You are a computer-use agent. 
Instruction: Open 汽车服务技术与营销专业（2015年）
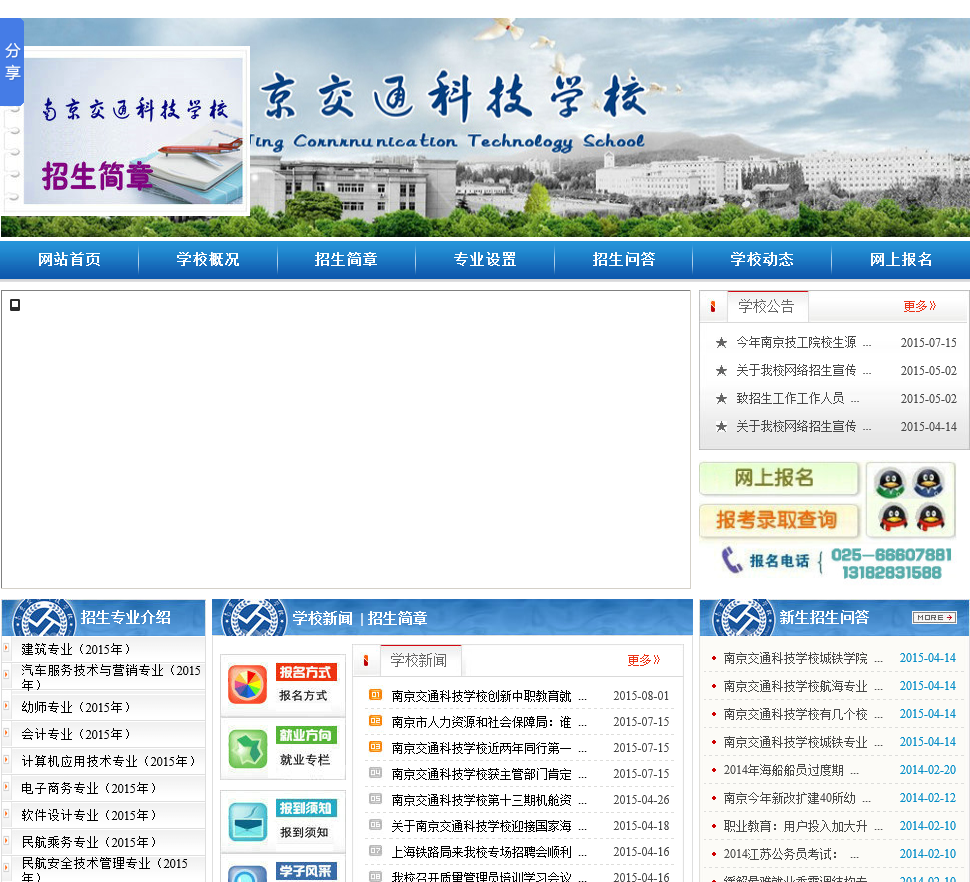click(x=111, y=677)
